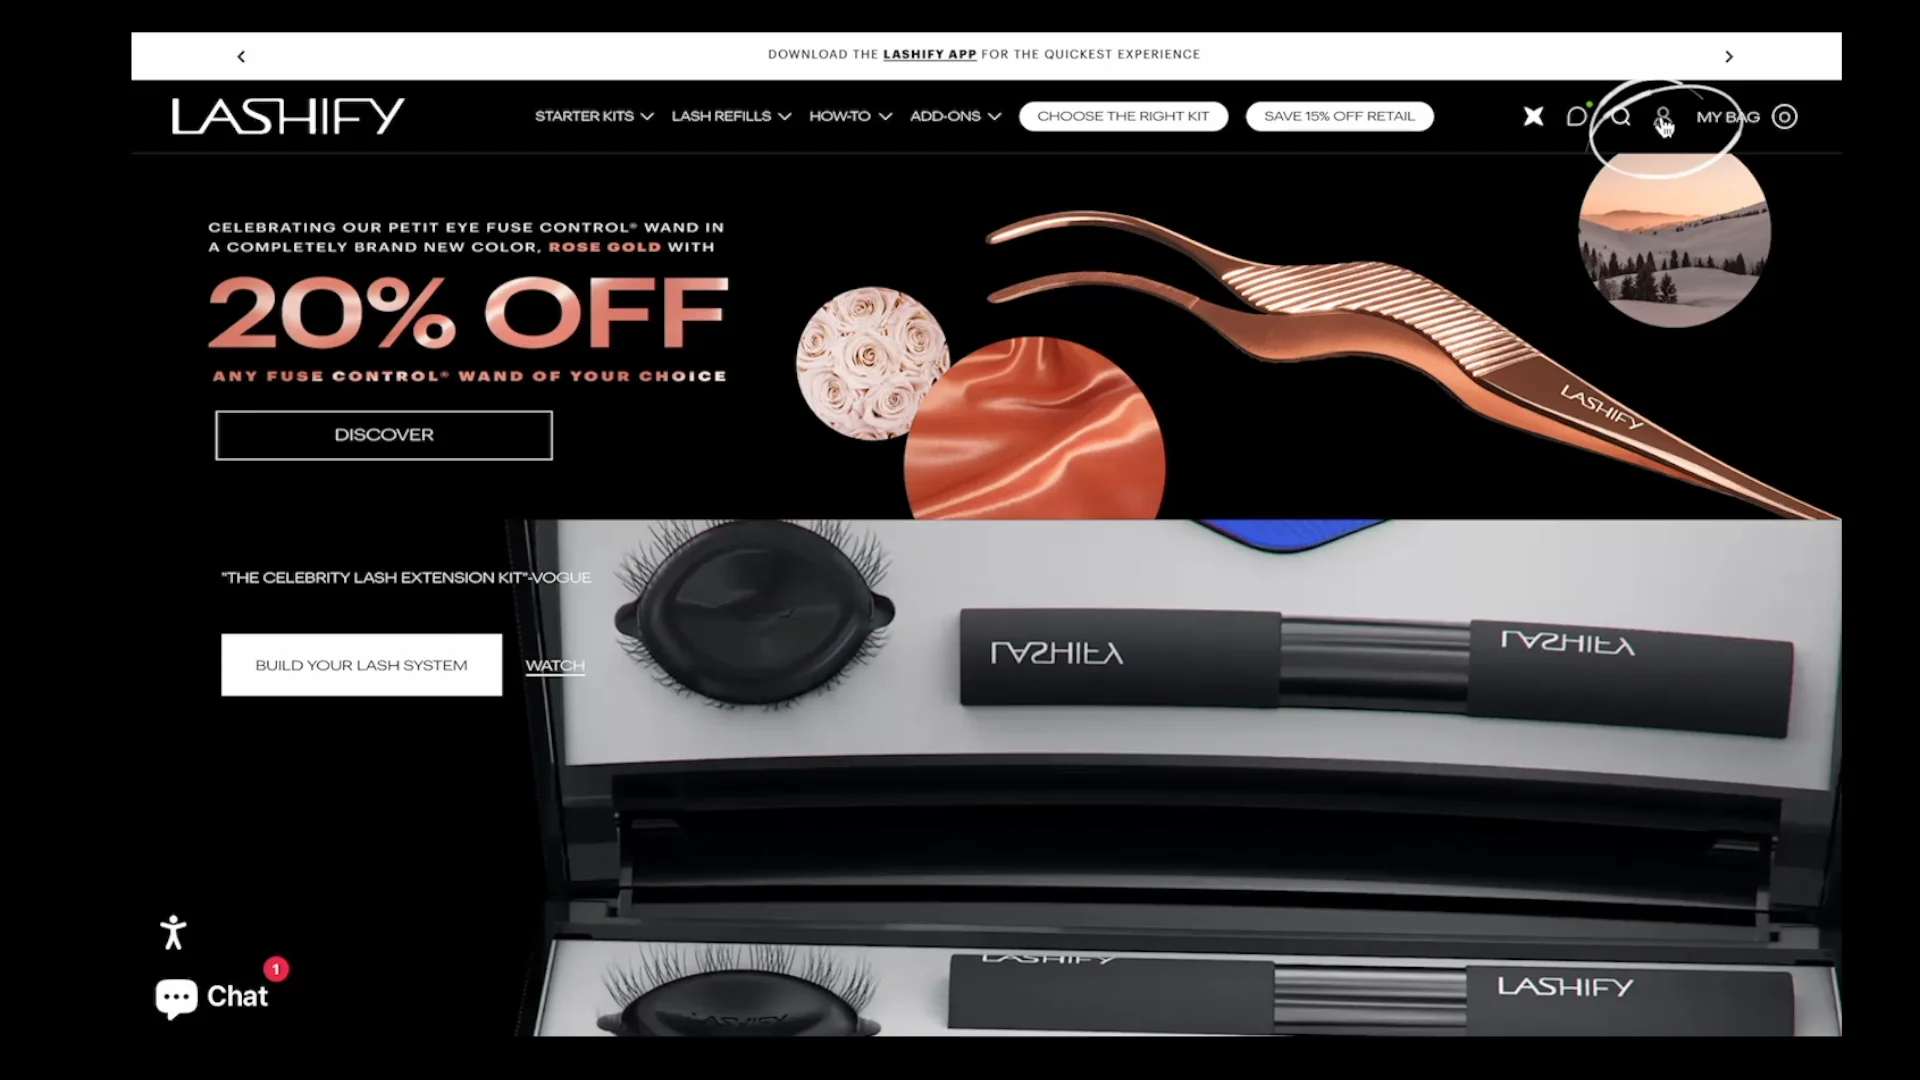Open the Shopify Chat widget
Viewport: 1920px width, 1080px height.
(211, 996)
